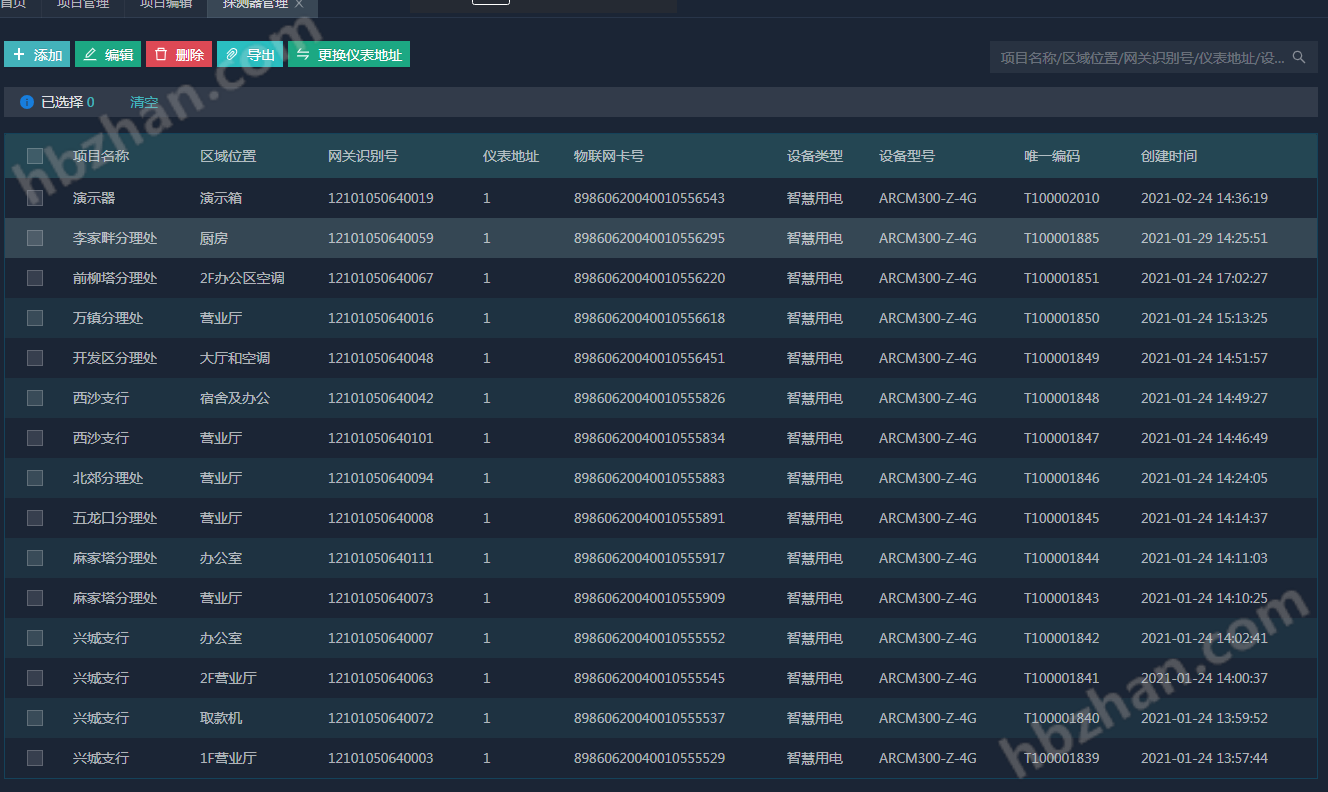Close the 探测器管理 tab with its X
Image resolution: width=1328 pixels, height=792 pixels.
(299, 4)
